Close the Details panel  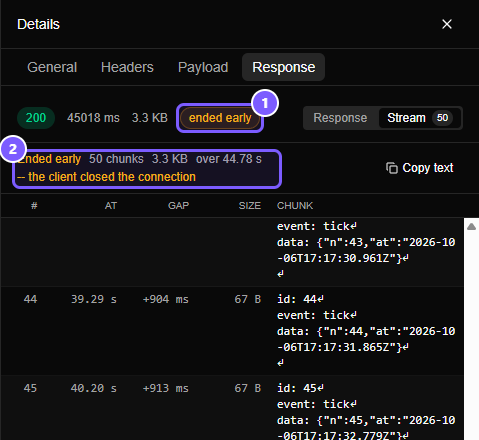447,24
